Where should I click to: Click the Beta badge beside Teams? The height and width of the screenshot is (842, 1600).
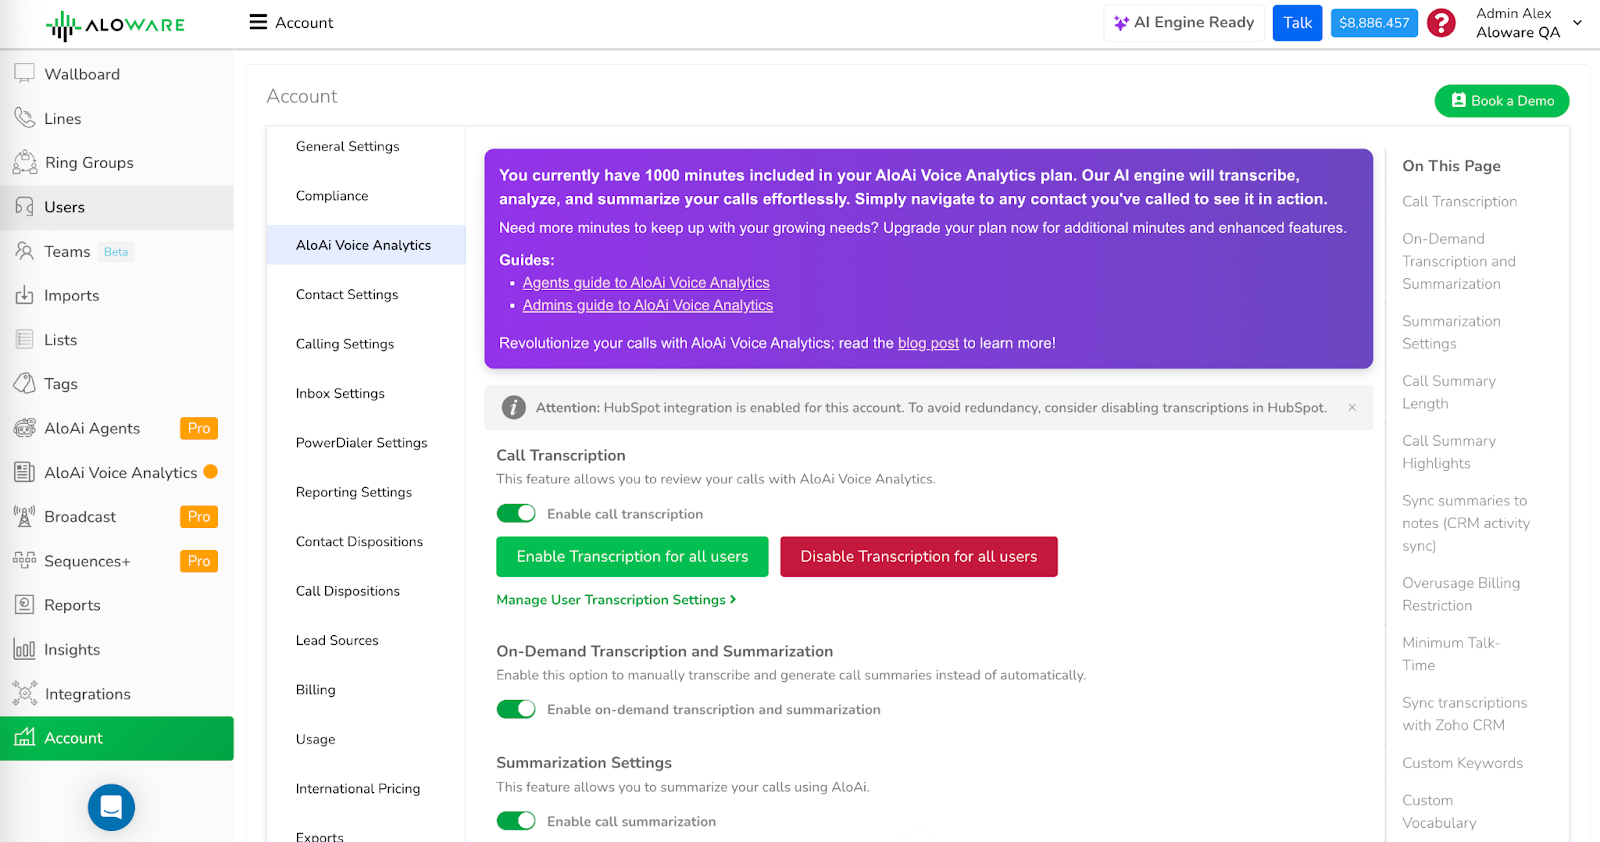(x=116, y=252)
